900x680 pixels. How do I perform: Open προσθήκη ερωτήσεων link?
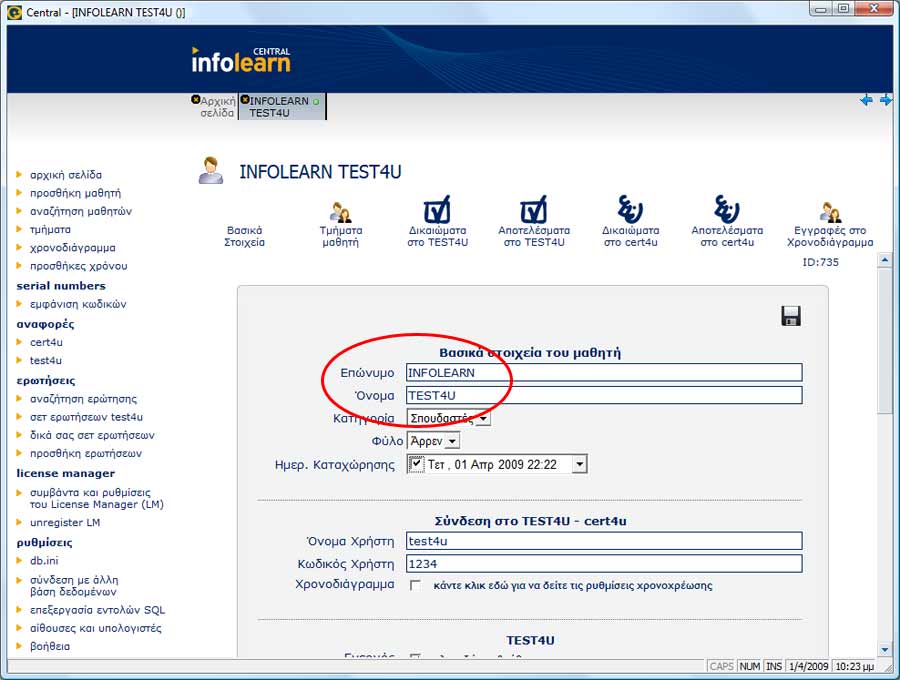click(86, 453)
